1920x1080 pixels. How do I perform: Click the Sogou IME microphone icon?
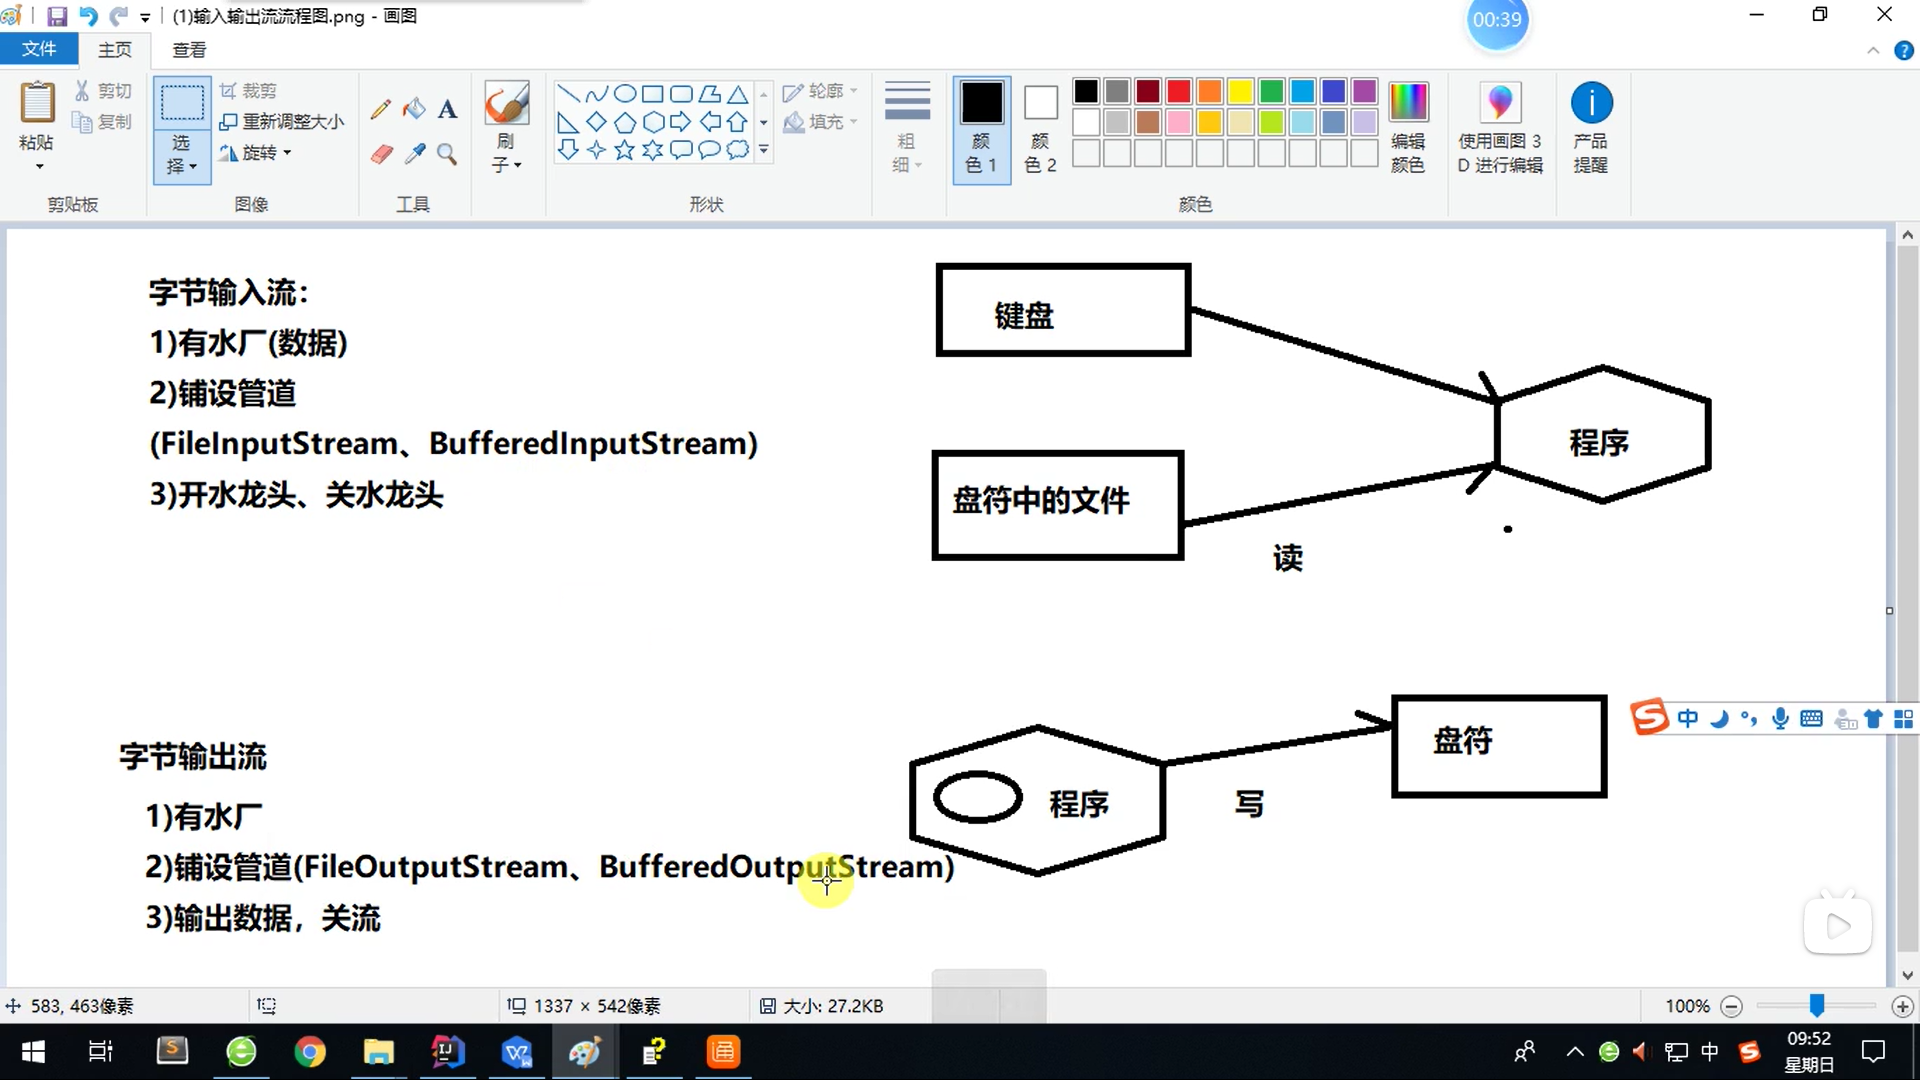(x=1780, y=719)
